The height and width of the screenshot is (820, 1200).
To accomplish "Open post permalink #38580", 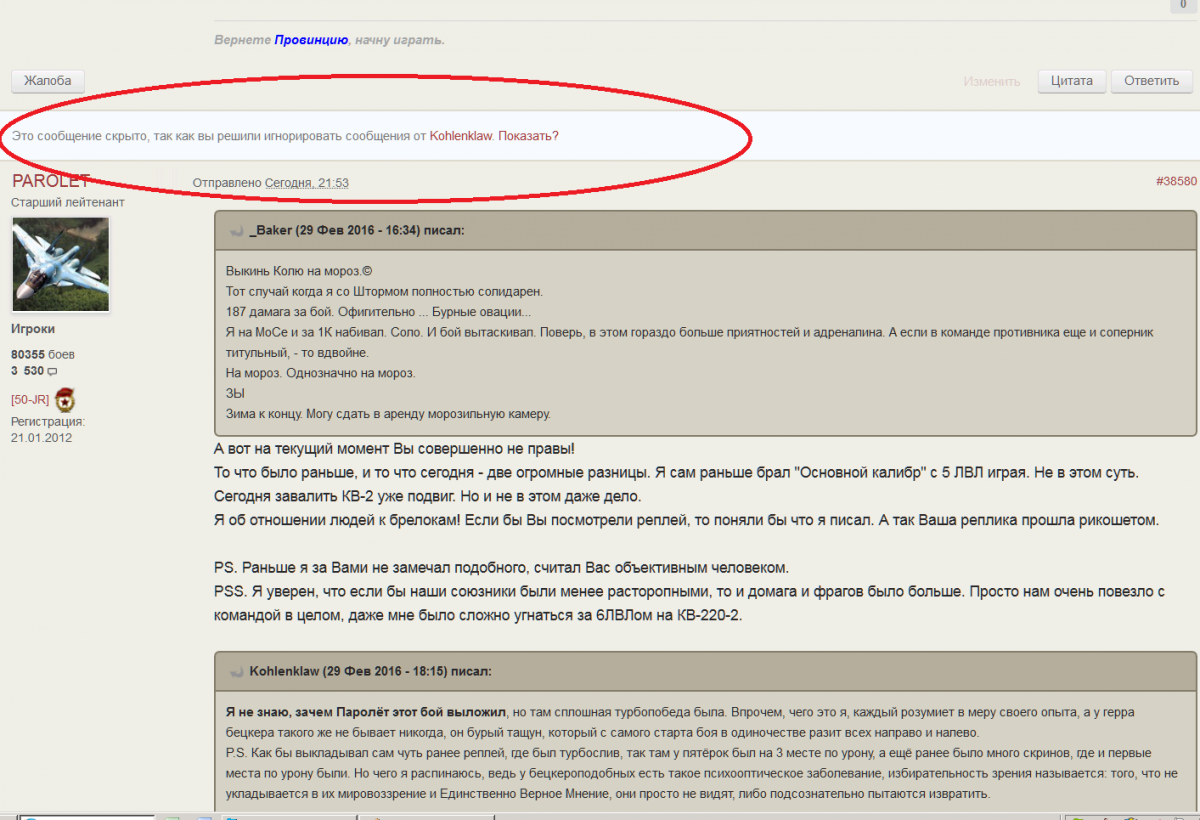I will pyautogui.click(x=1176, y=182).
